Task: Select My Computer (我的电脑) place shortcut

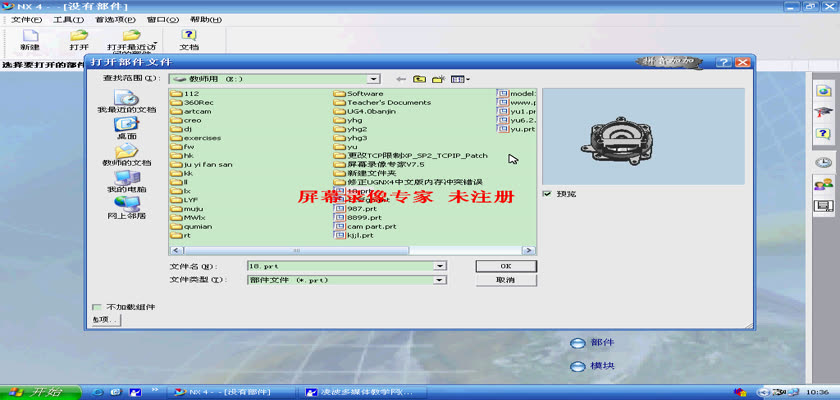Action: [126, 181]
